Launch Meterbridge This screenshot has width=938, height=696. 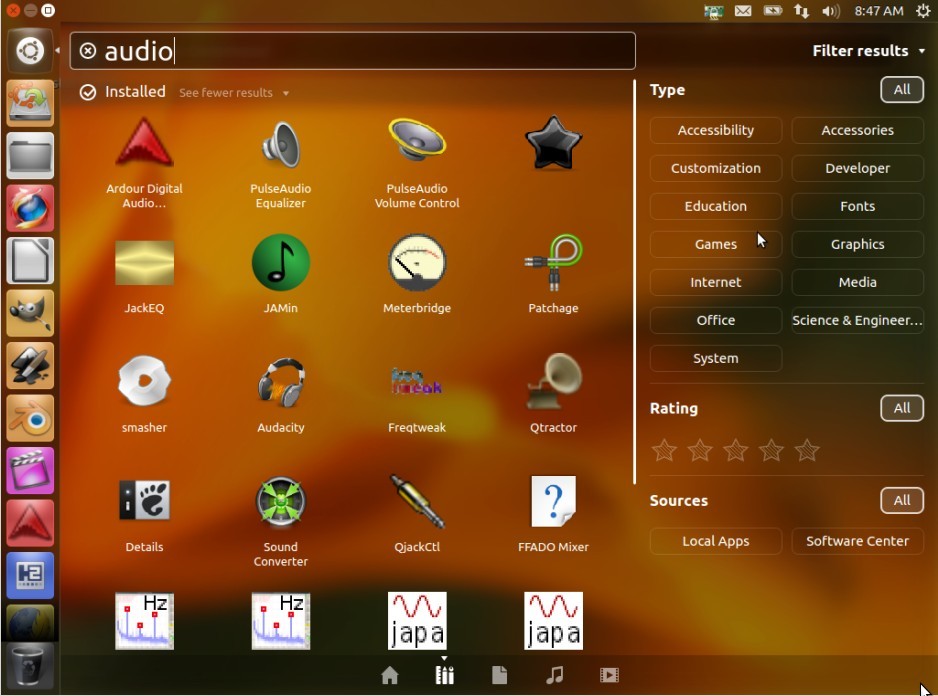417,274
